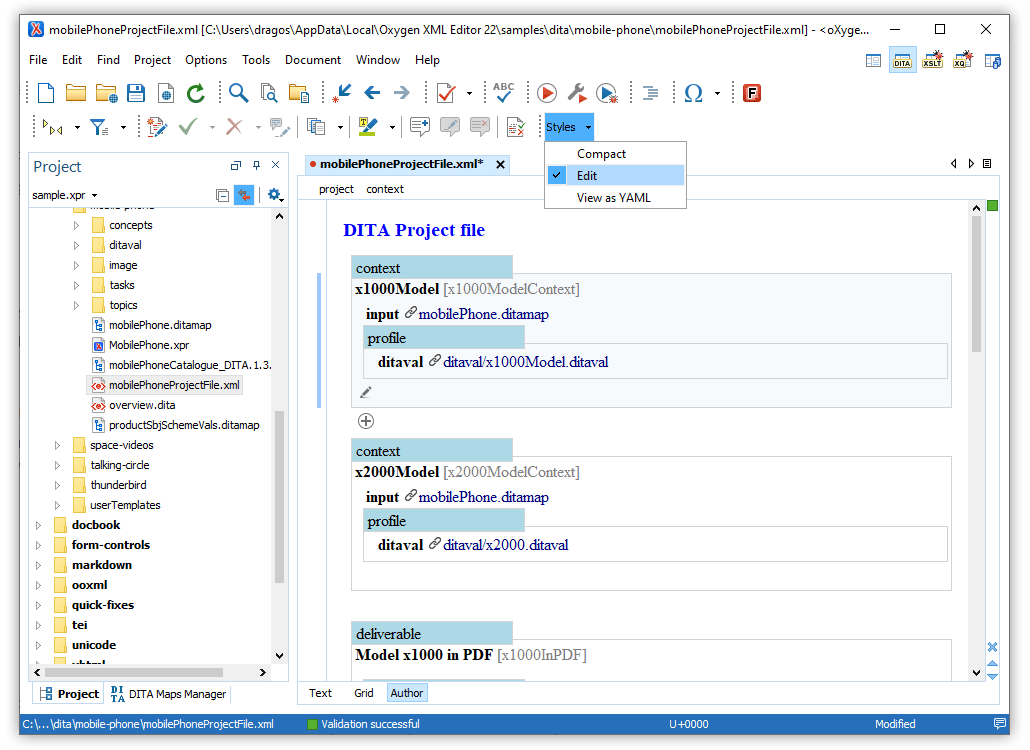Save the file with the floppy disk icon
The width and height of the screenshot is (1030, 750).
[136, 93]
